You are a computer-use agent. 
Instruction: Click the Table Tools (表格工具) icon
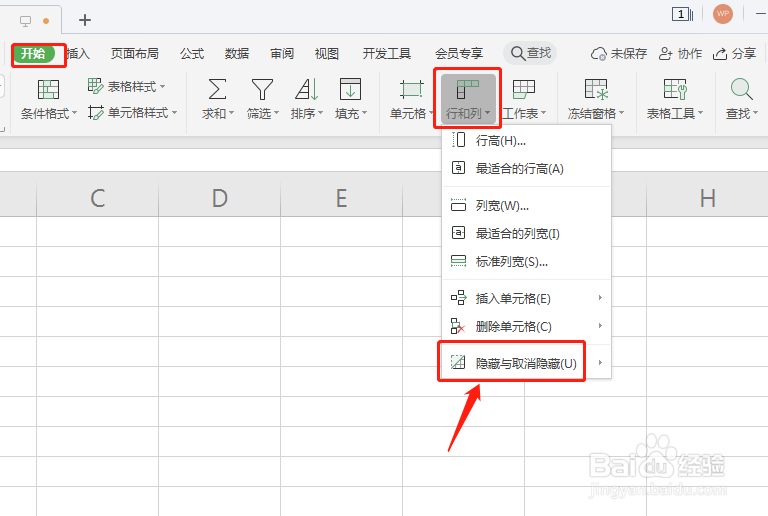pyautogui.click(x=675, y=90)
